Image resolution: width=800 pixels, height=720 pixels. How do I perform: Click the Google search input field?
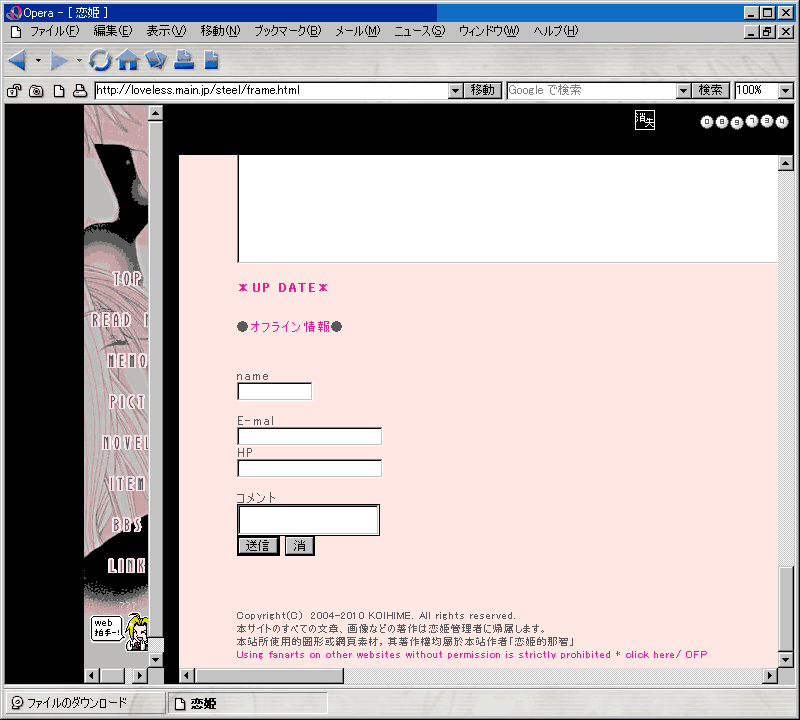click(592, 91)
